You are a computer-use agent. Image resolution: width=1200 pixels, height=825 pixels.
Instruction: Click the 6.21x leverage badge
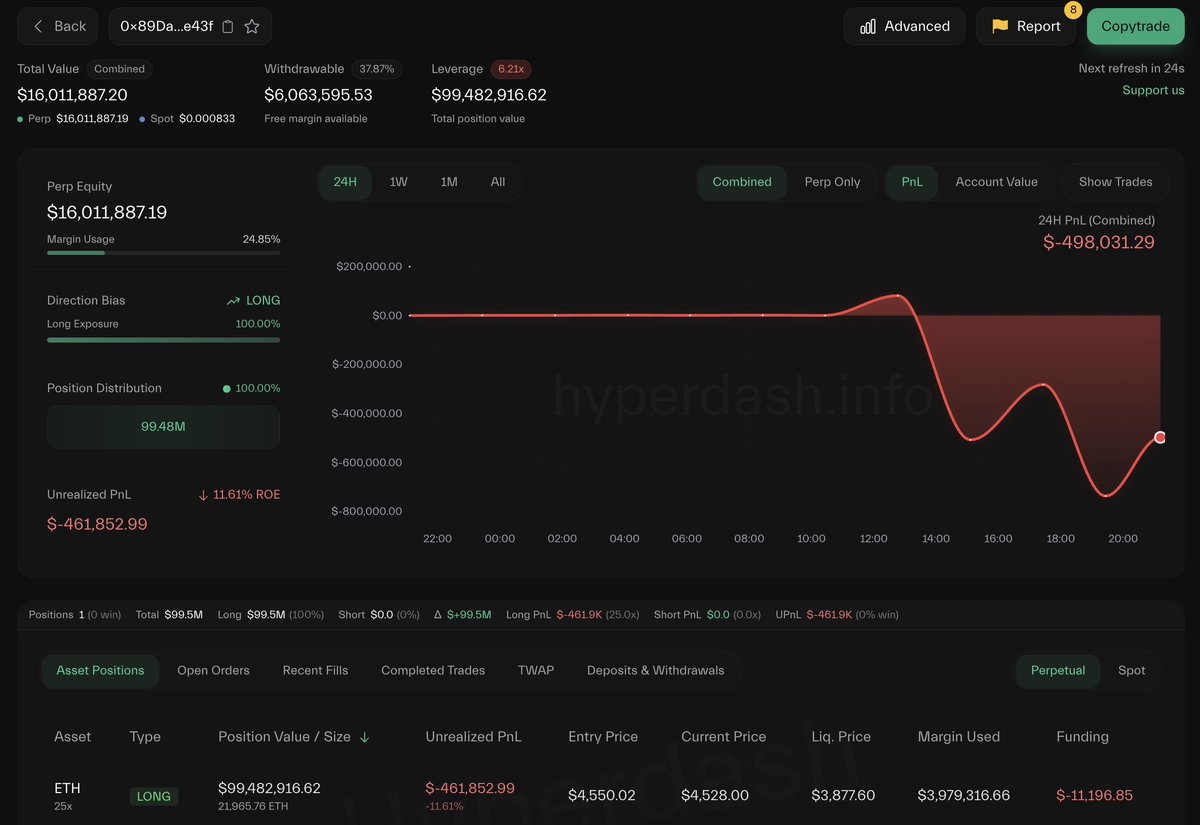(x=511, y=69)
